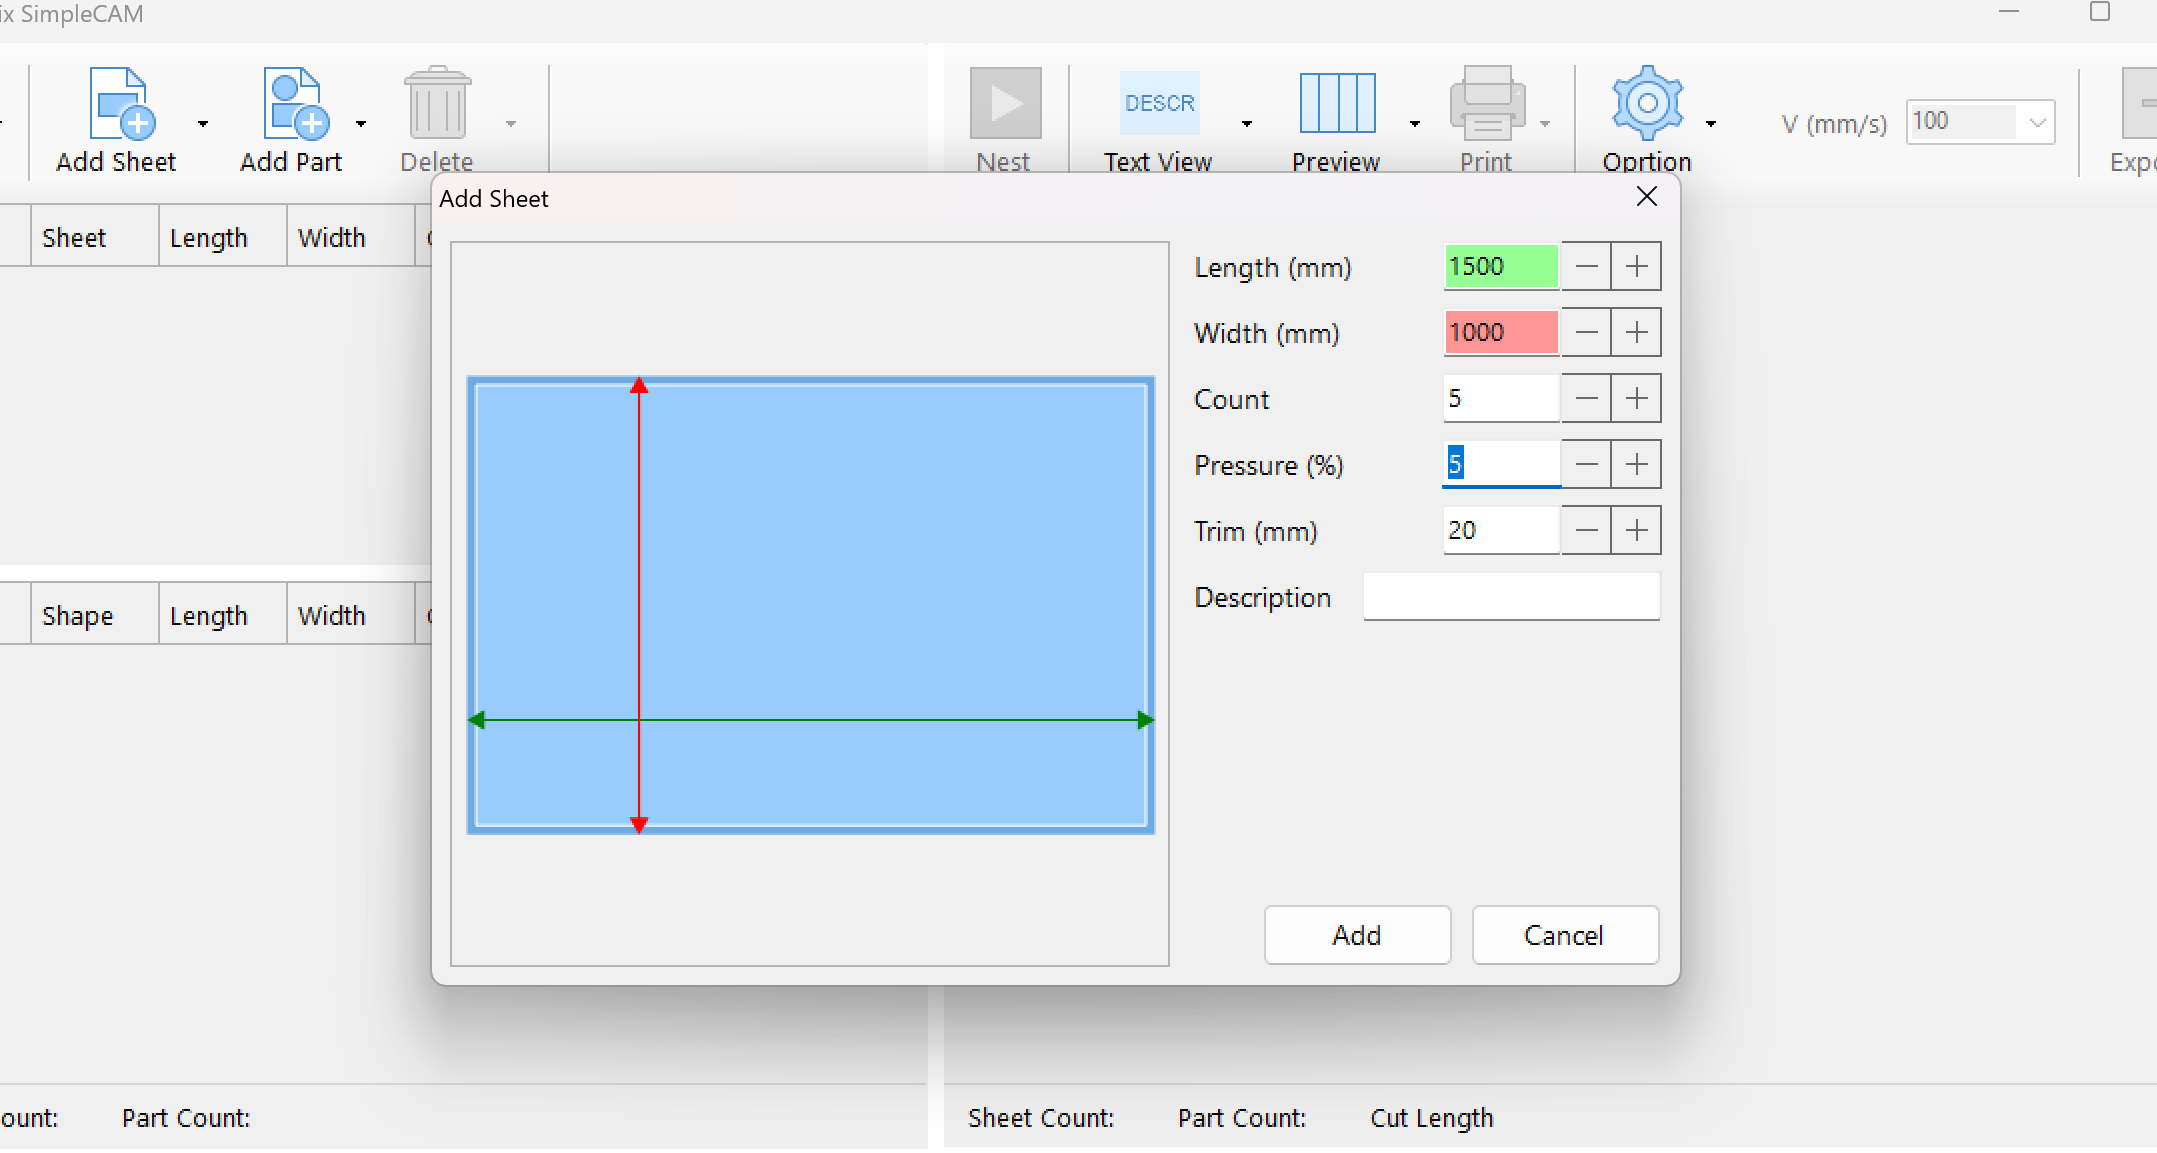Image resolution: width=2157 pixels, height=1153 pixels.
Task: Click the Delete trash can icon
Action: click(437, 104)
